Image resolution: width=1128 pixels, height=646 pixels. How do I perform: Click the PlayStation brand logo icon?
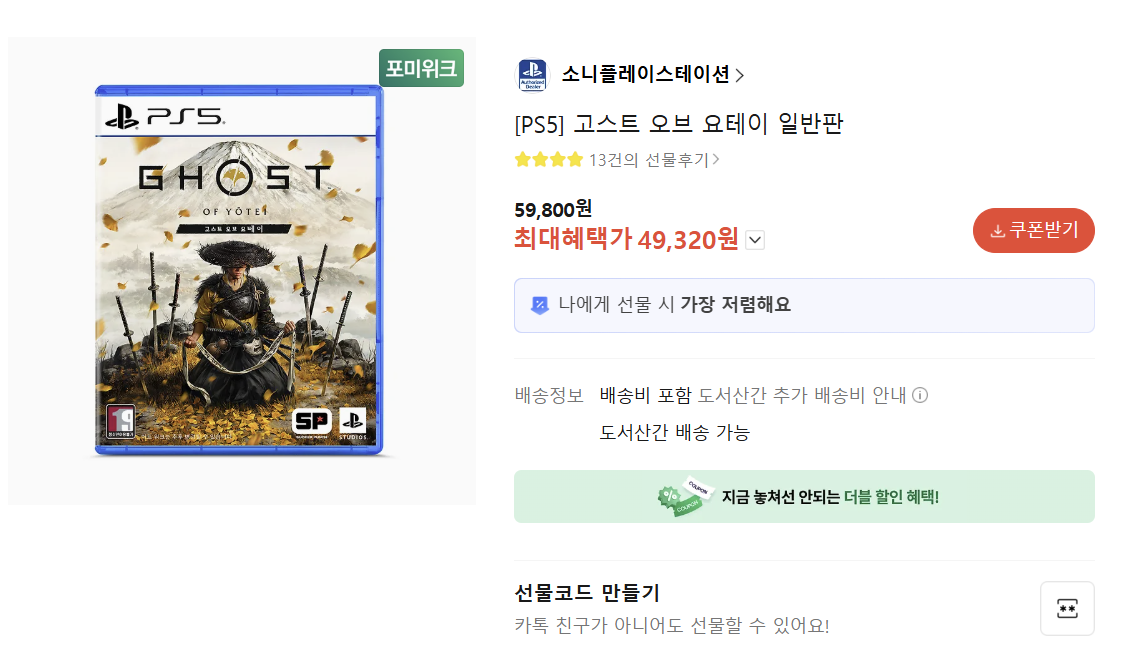[532, 75]
